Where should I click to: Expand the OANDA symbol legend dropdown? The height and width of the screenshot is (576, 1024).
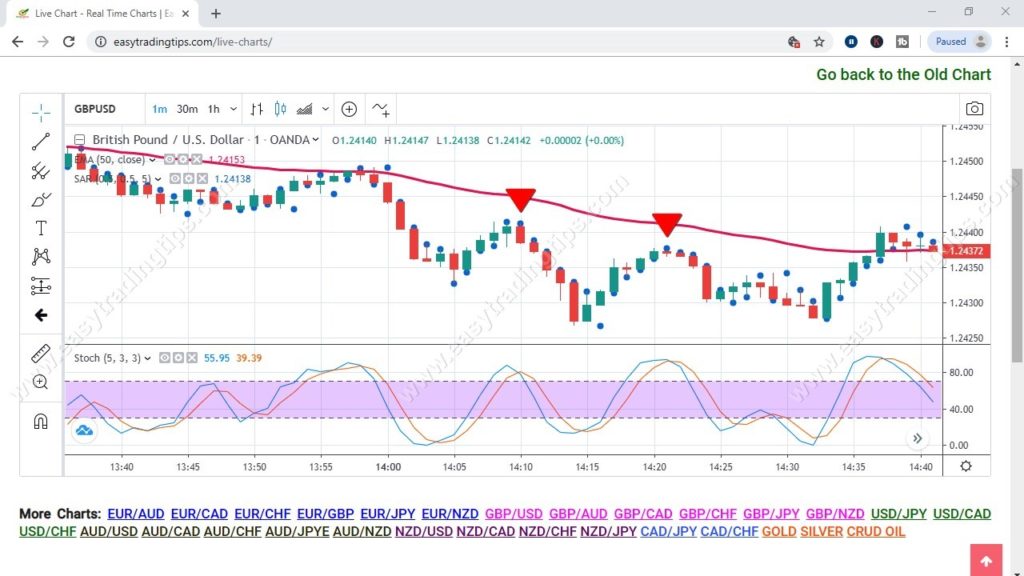316,140
